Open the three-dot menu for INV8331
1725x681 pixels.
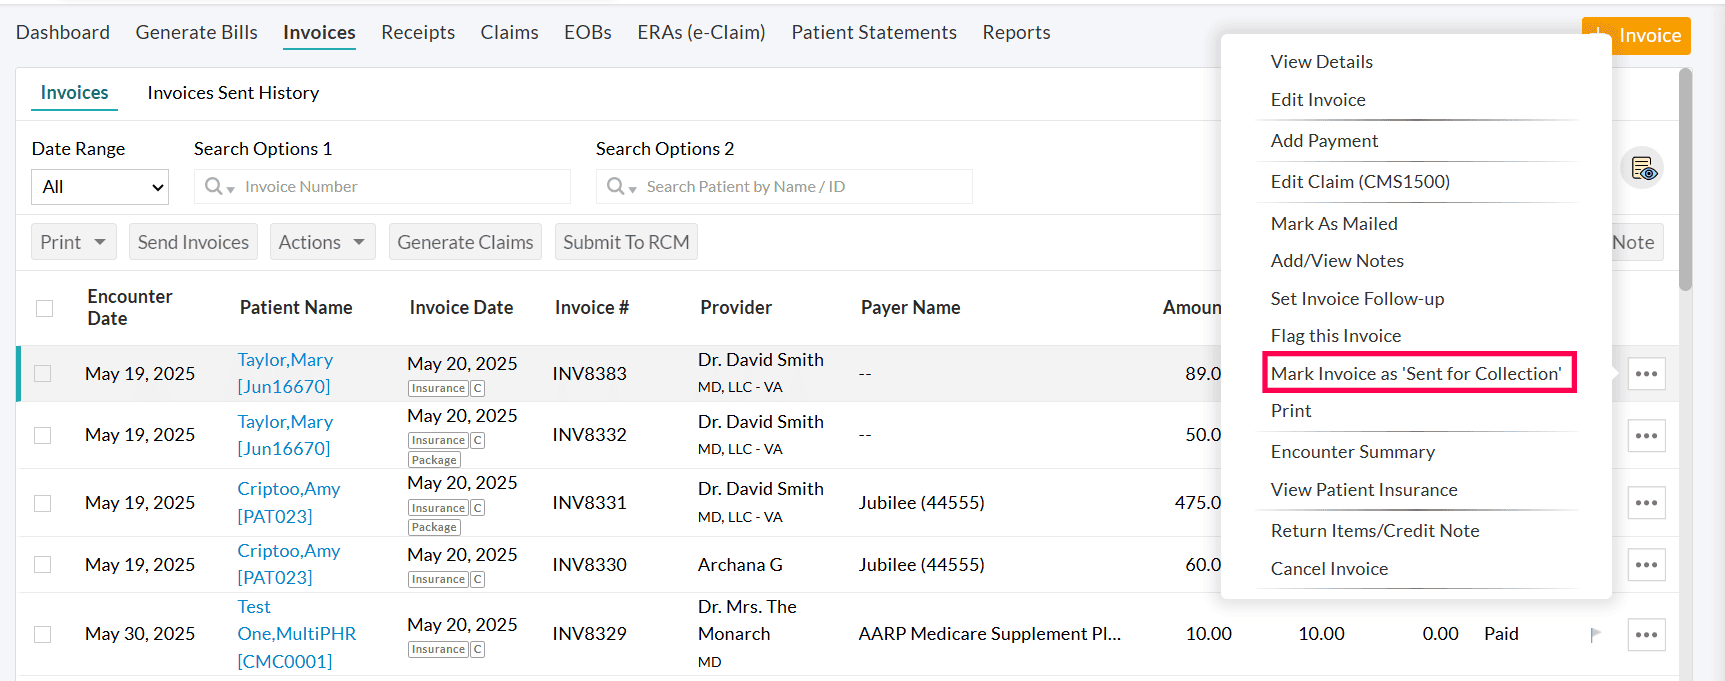[1646, 503]
